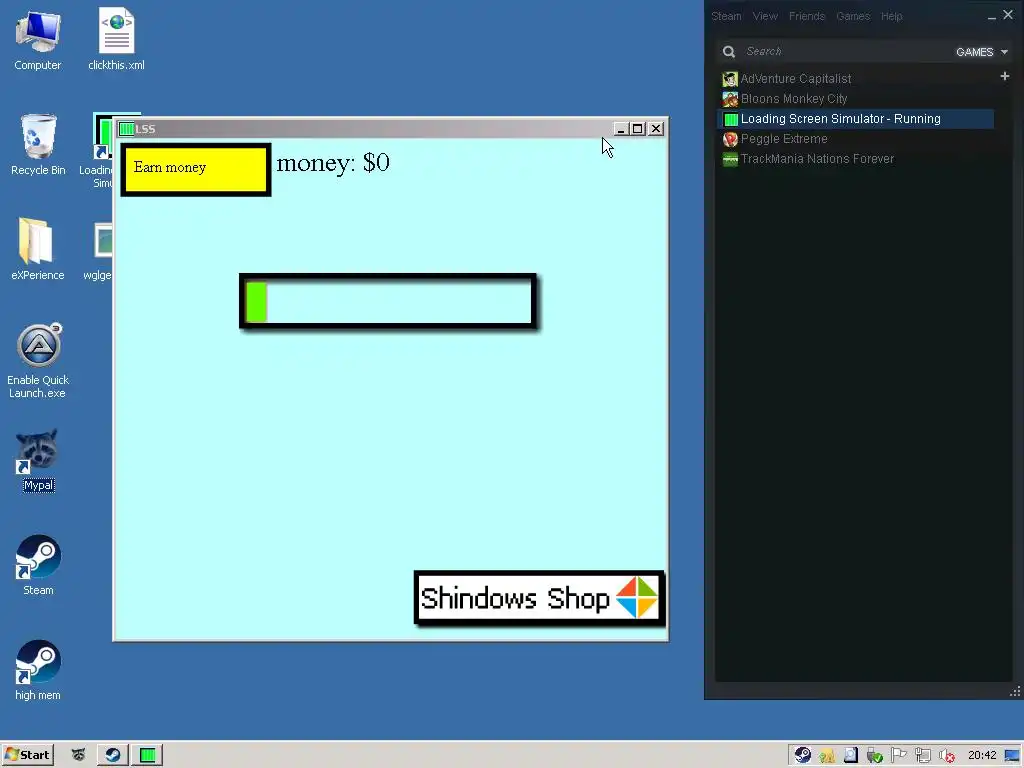
Task: Click the magnifier document tray icon
Action: tap(850, 756)
